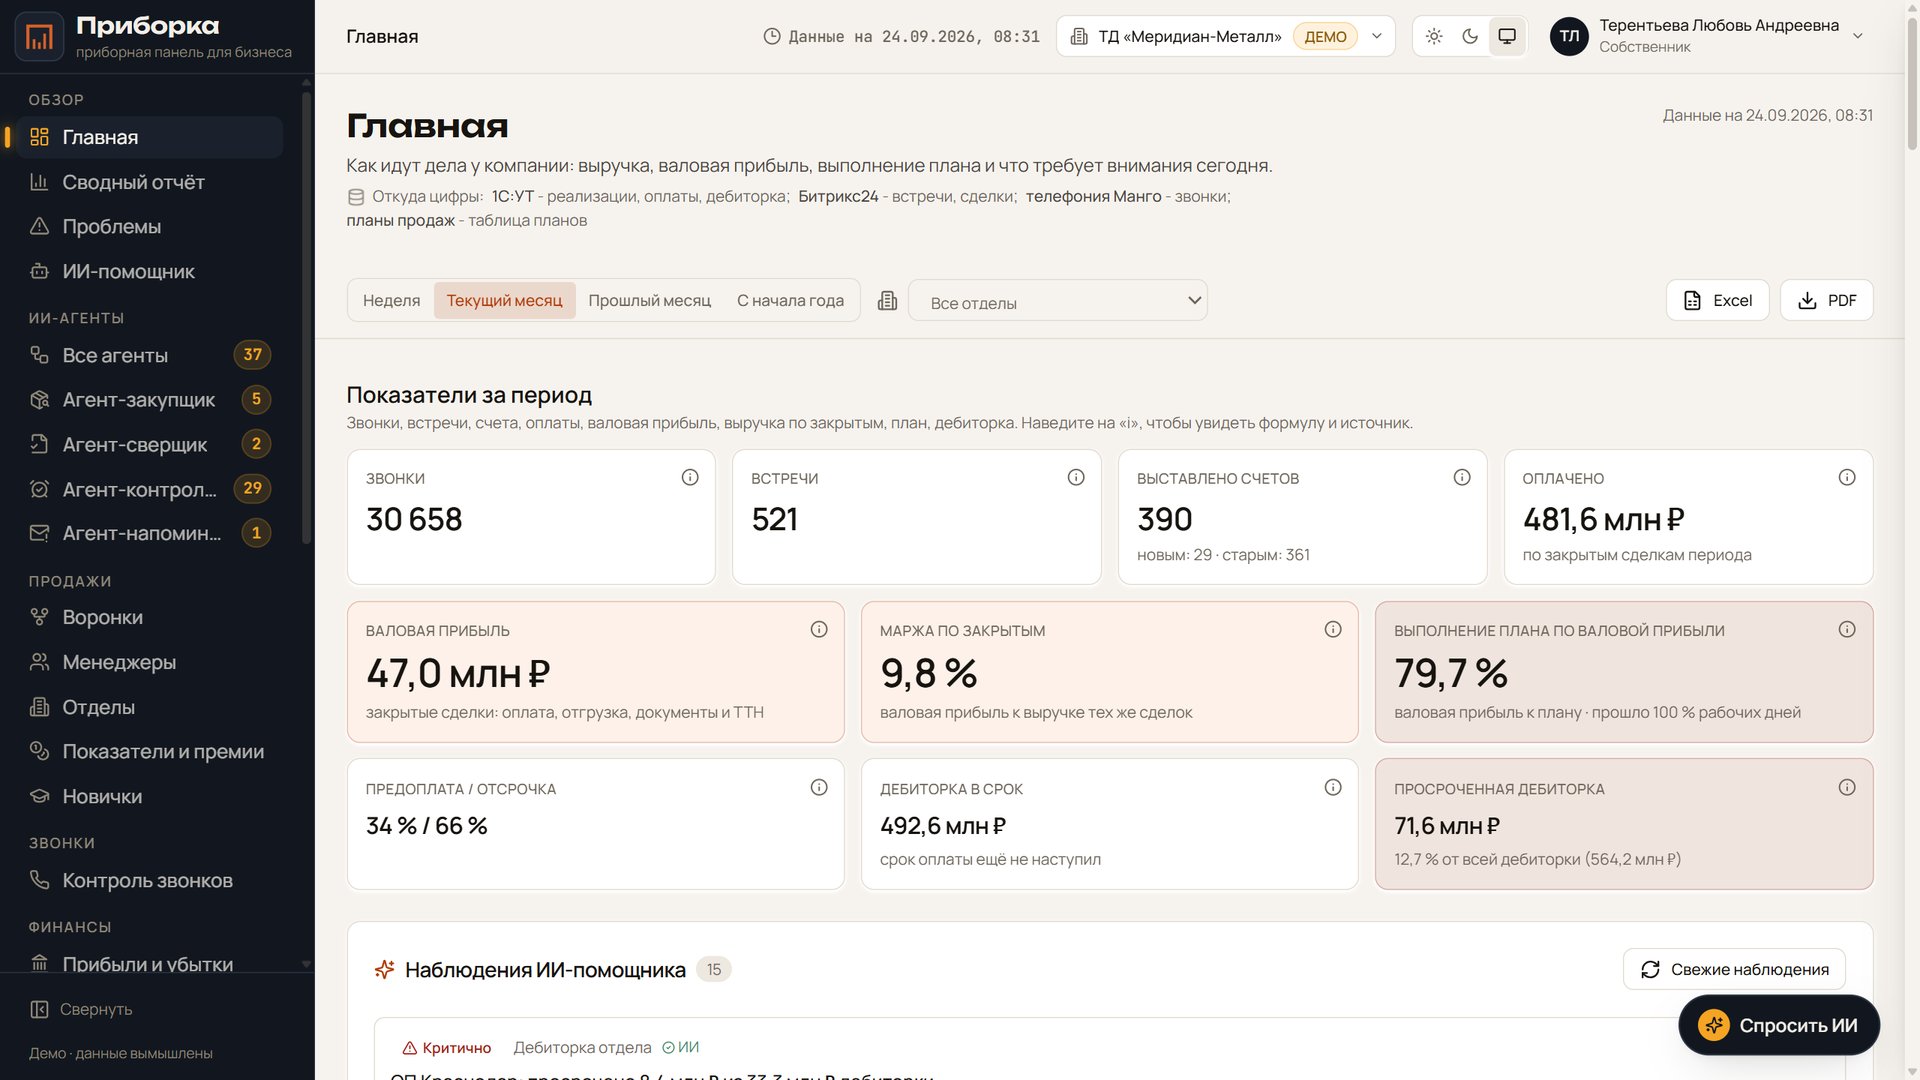Click the database icon near Откуда цифры
Screen dimensions: 1920x1080
tap(355, 197)
